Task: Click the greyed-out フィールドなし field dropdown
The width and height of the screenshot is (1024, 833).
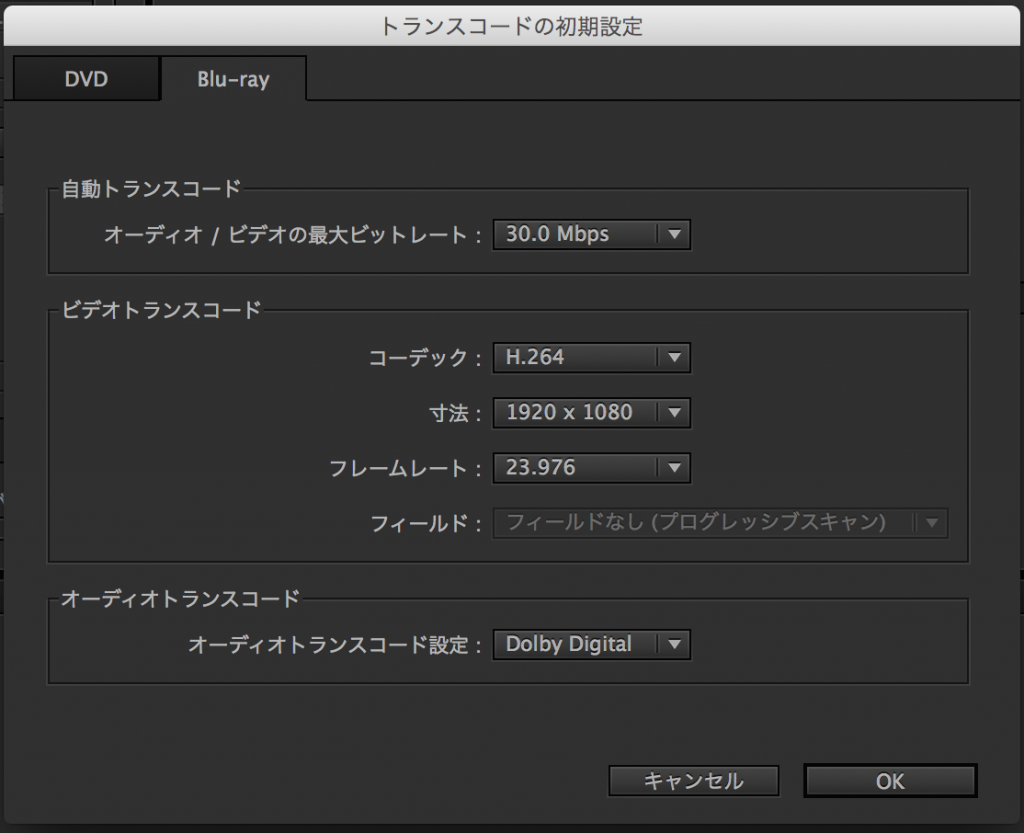Action: 700,522
